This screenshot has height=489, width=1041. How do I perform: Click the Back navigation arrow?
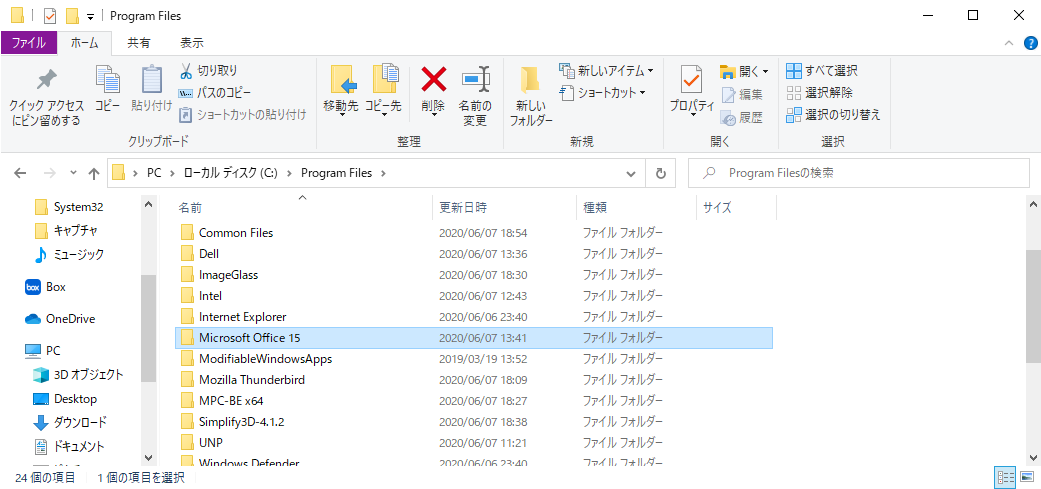(21, 174)
